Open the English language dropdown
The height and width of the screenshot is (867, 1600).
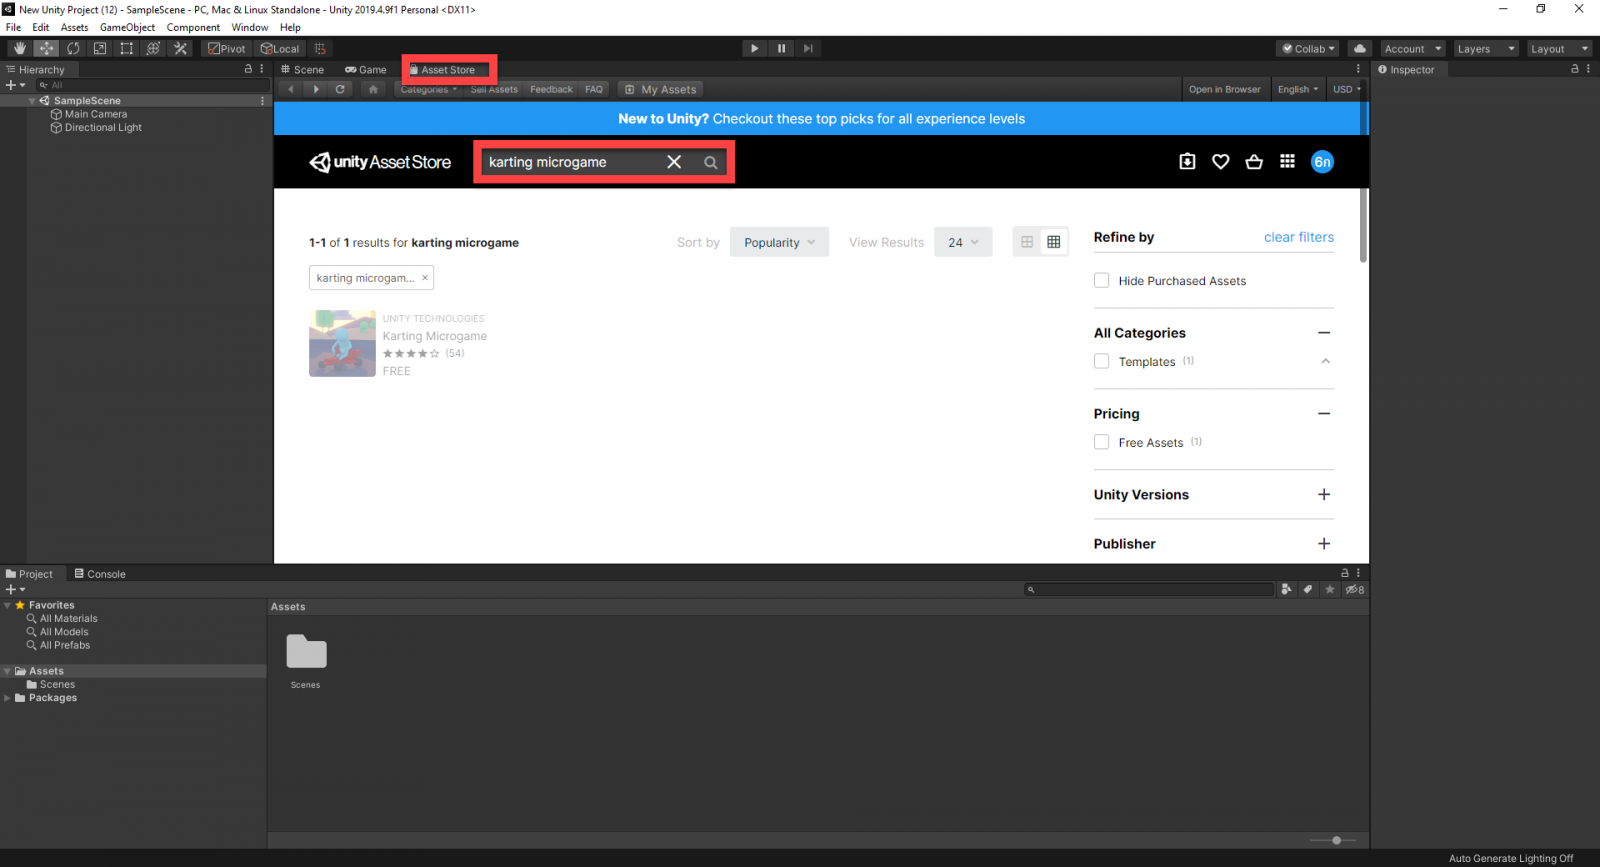[x=1298, y=89]
